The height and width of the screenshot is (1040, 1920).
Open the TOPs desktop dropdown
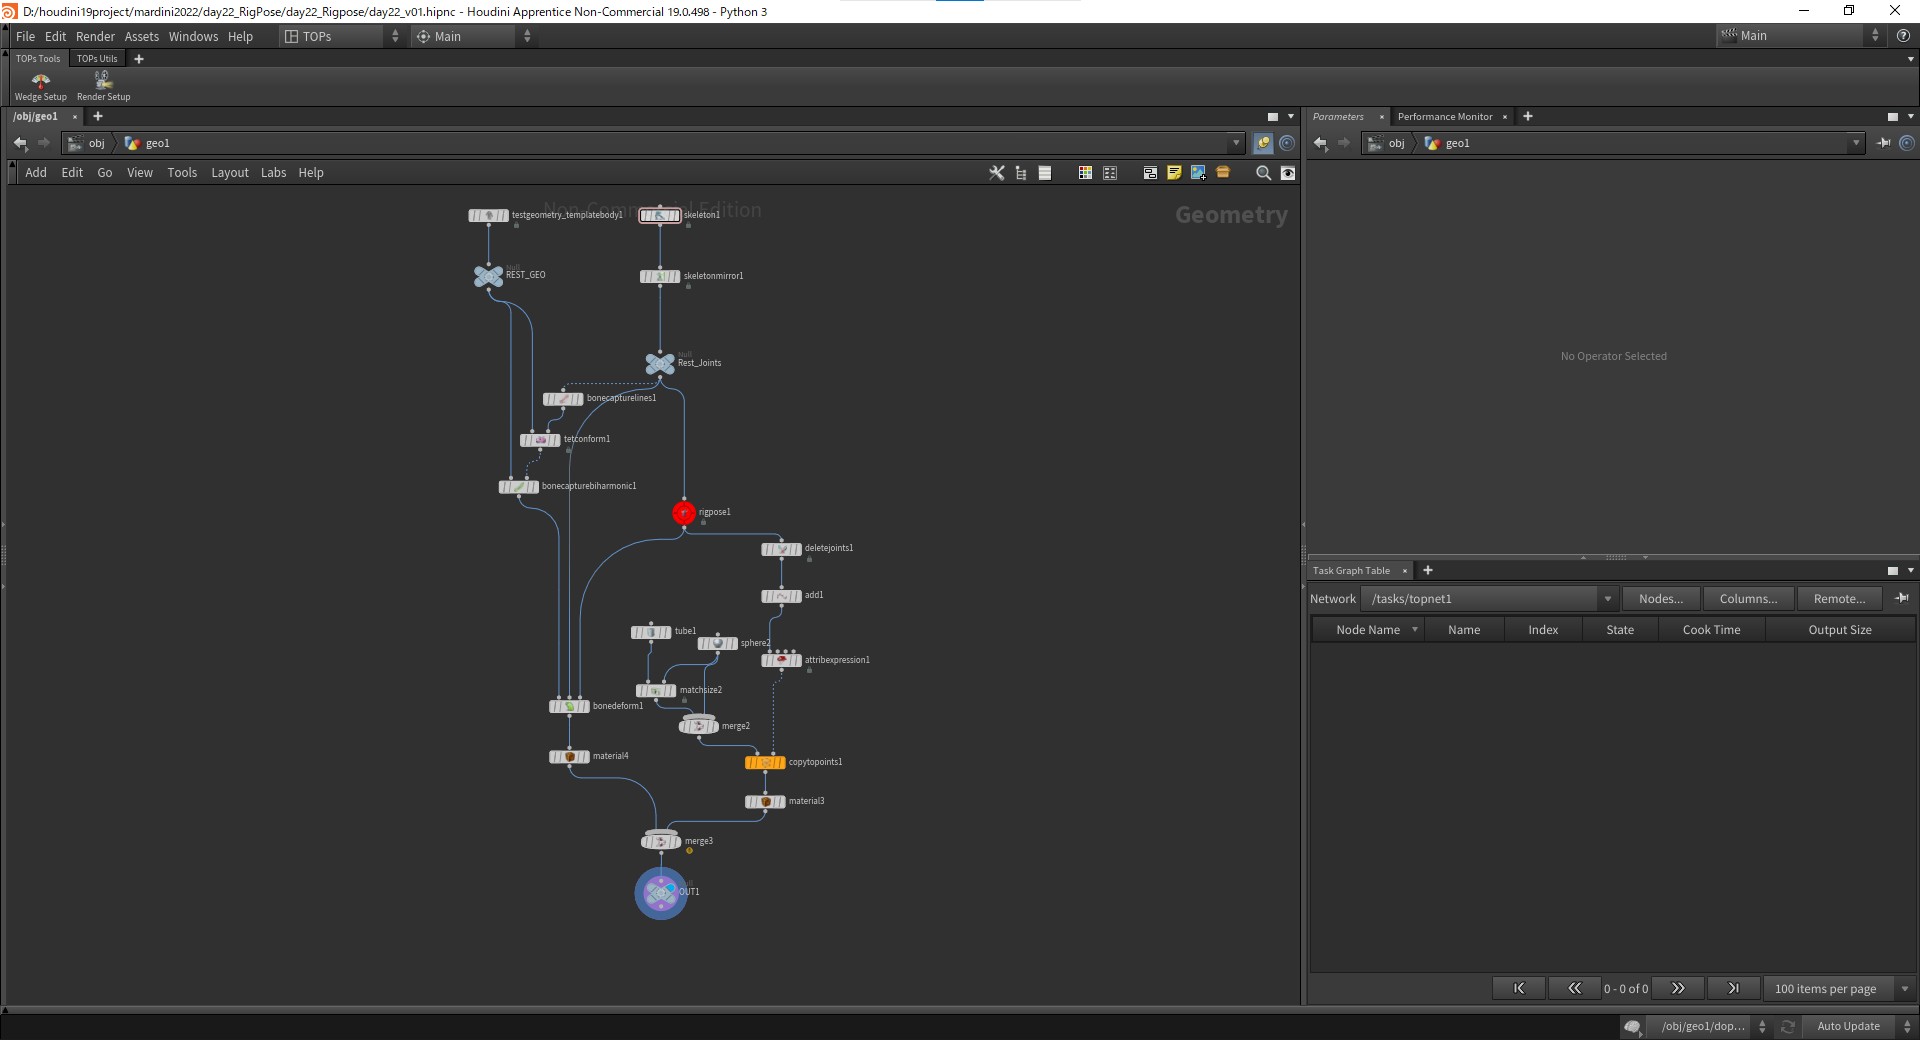(x=342, y=36)
